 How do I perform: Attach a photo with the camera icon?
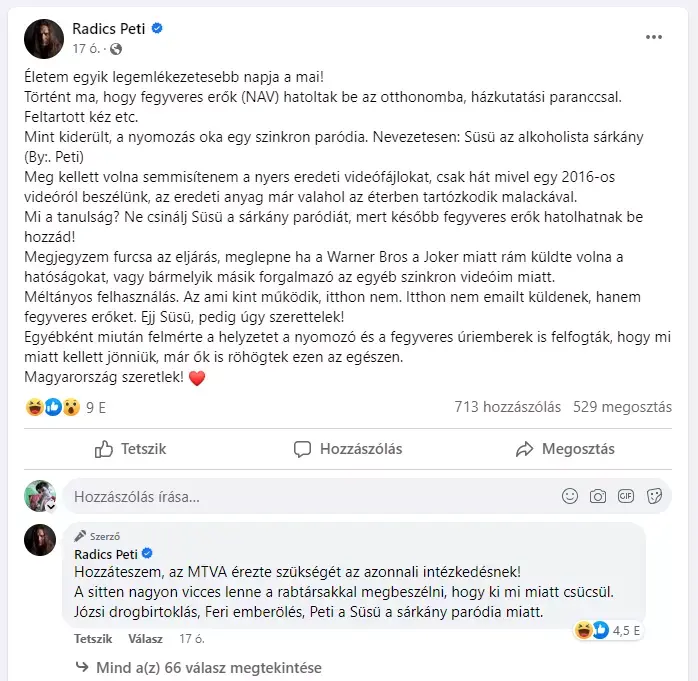[597, 496]
